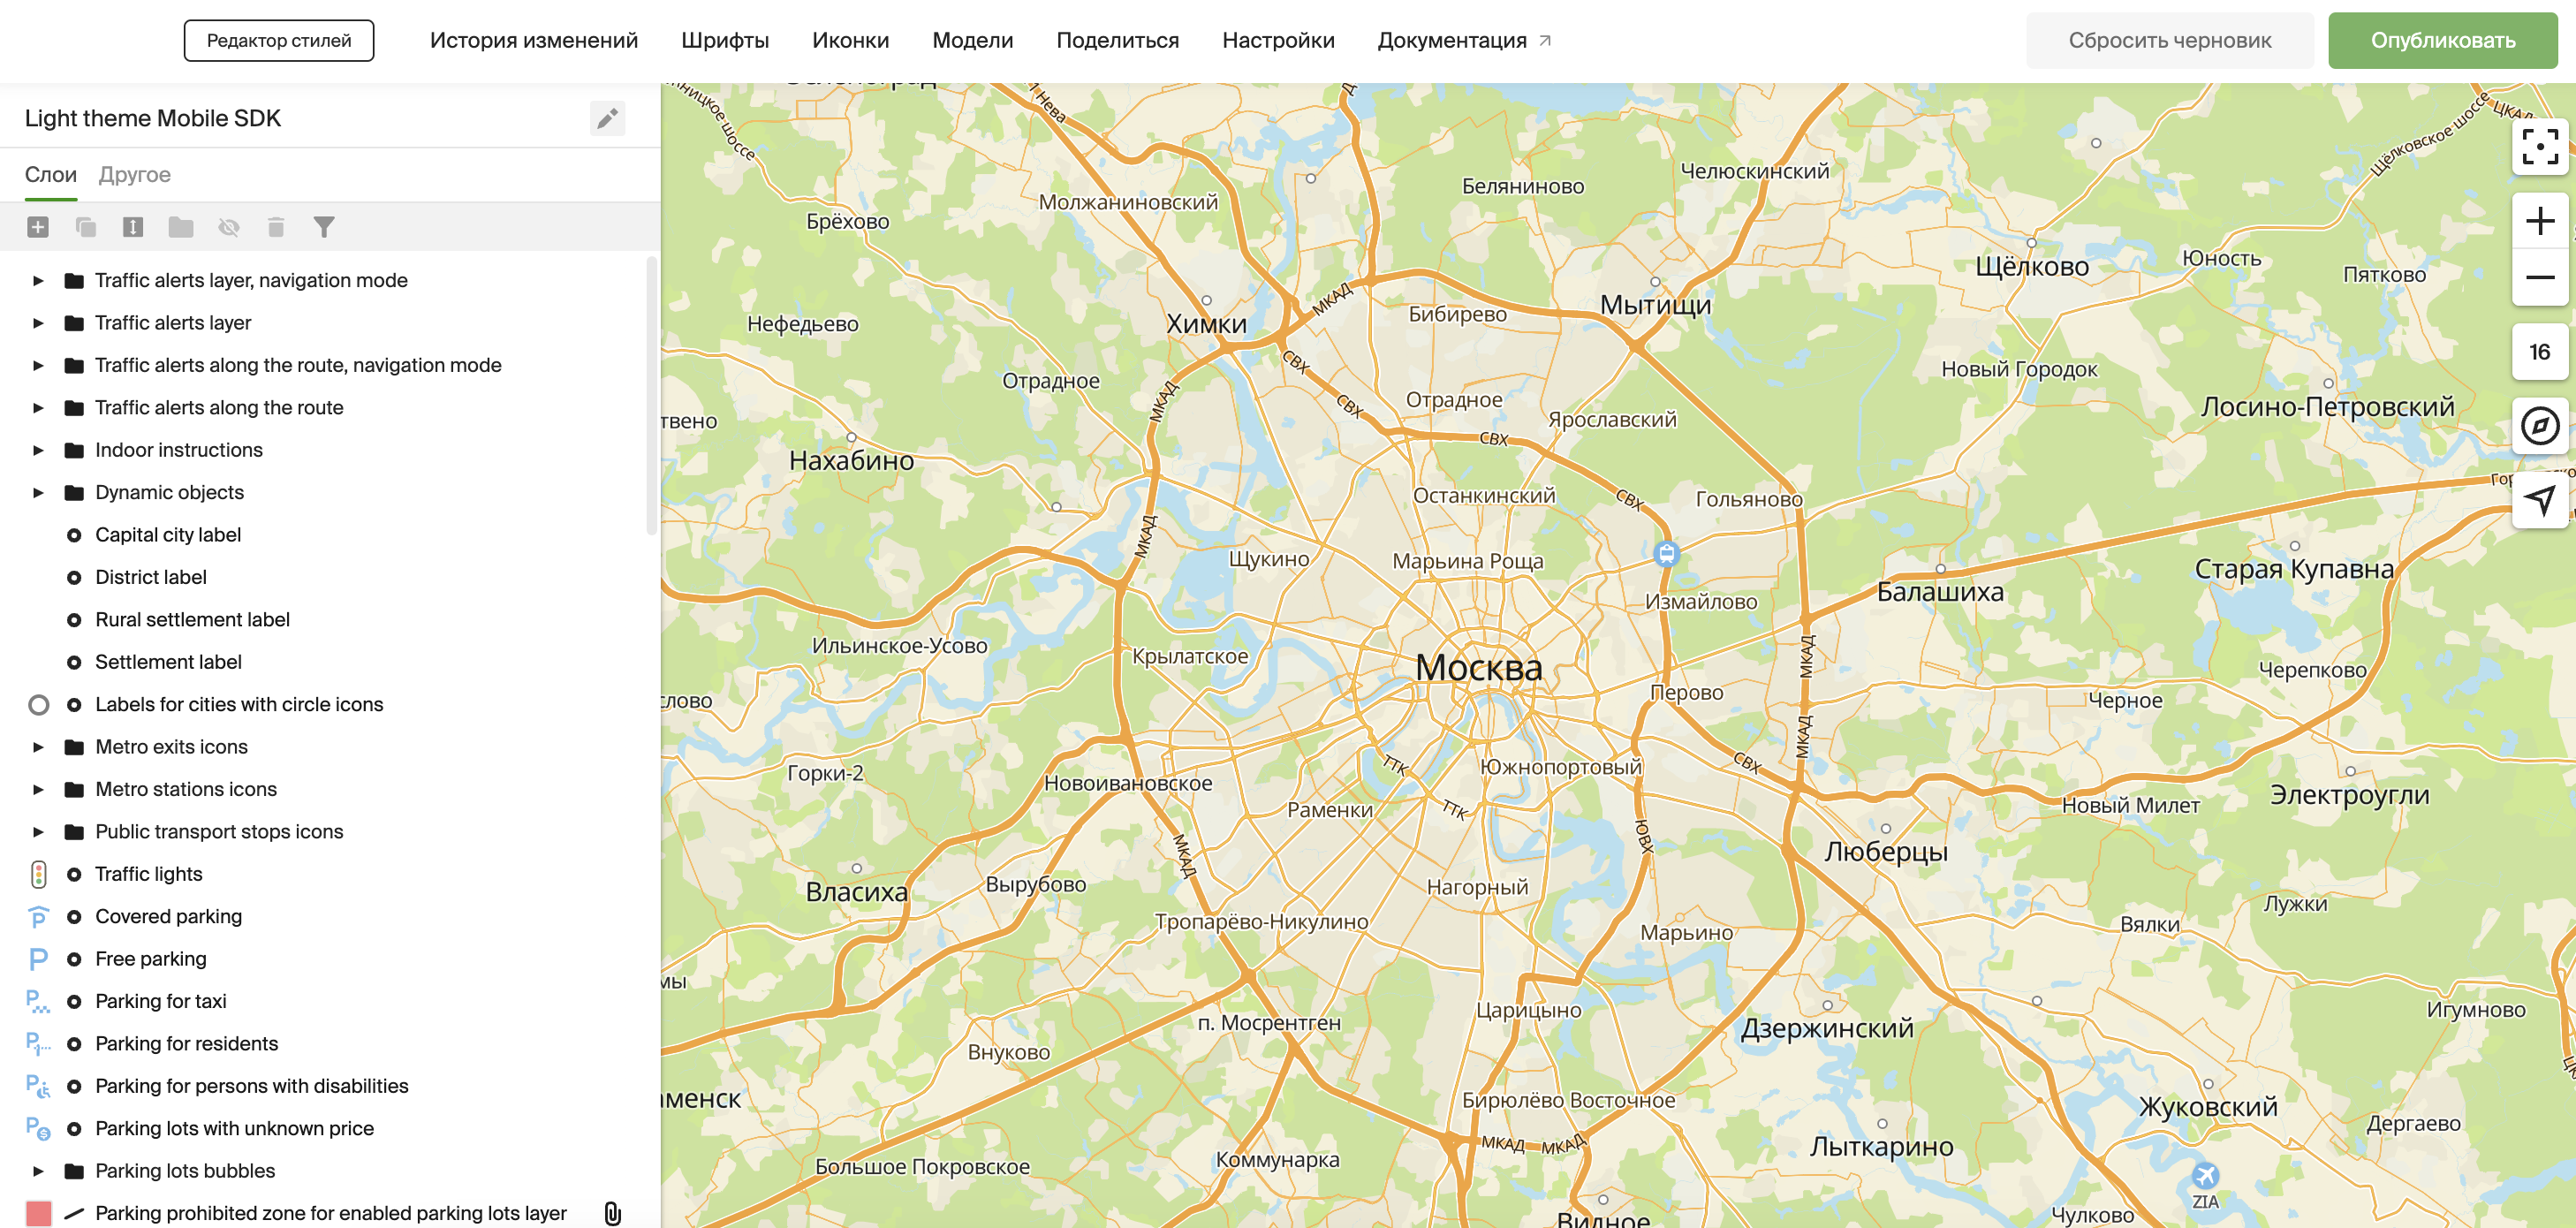Click the pencil icon to rename style

607,119
